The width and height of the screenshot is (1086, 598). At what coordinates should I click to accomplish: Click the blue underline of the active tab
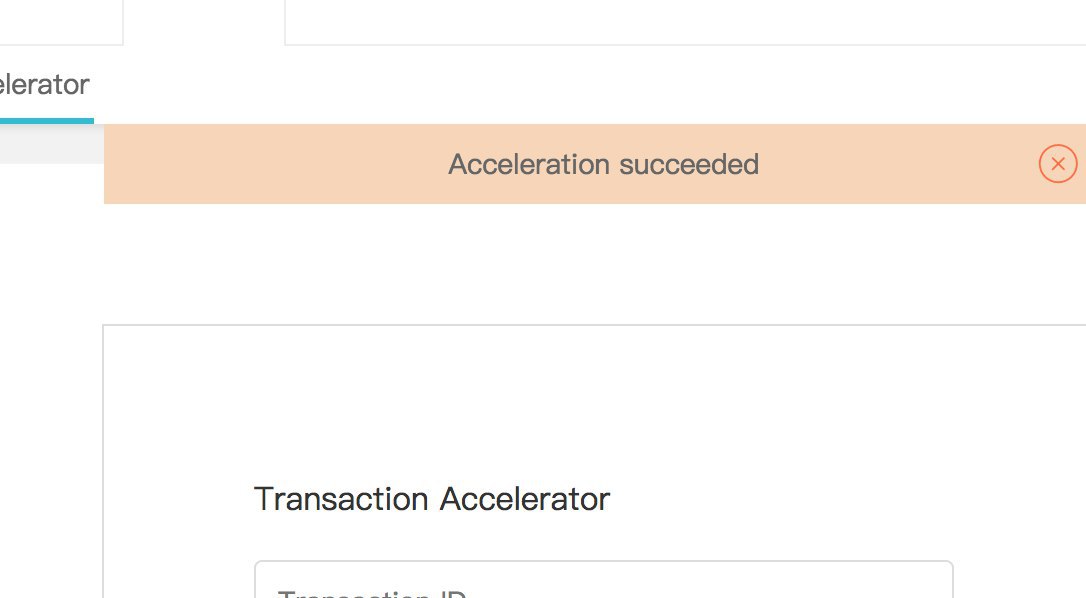pyautogui.click(x=46, y=121)
